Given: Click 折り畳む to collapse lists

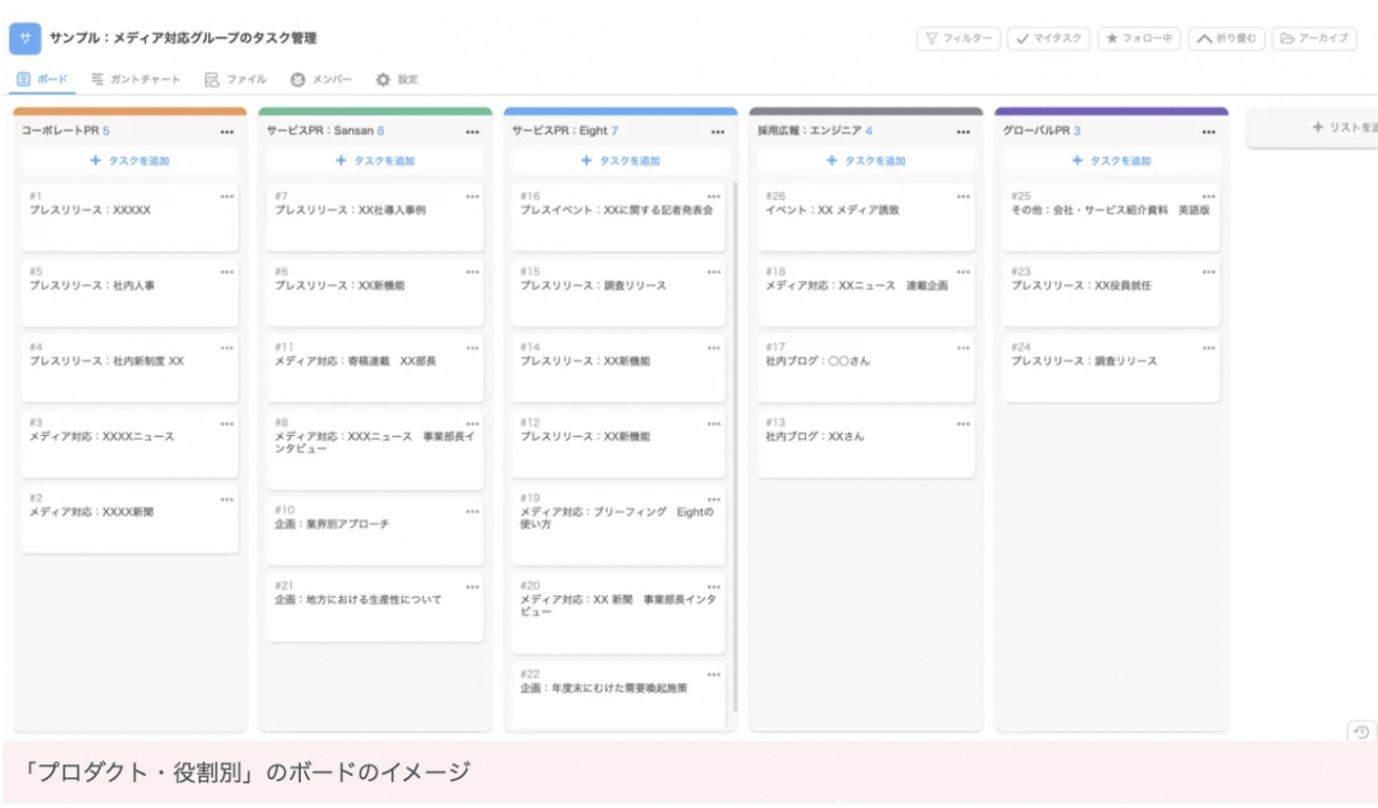Looking at the screenshot, I should pos(1226,39).
